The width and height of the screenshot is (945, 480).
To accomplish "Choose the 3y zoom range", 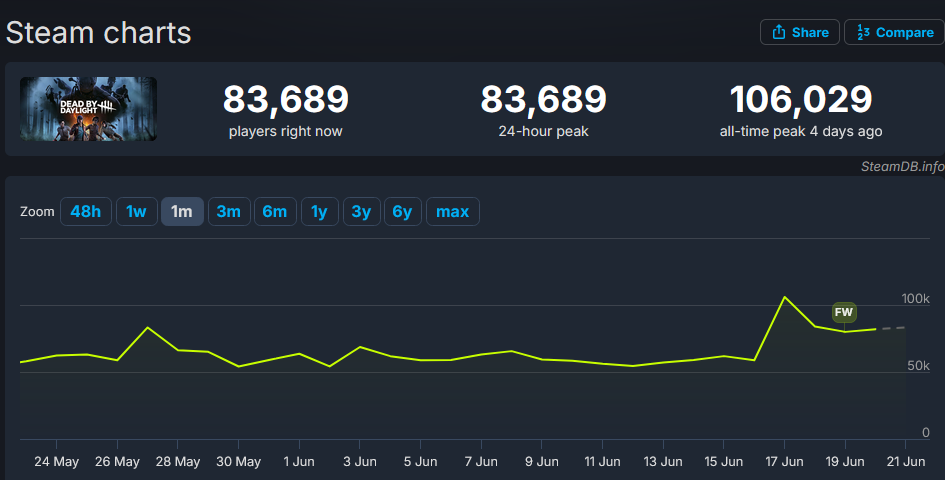I will pyautogui.click(x=362, y=212).
